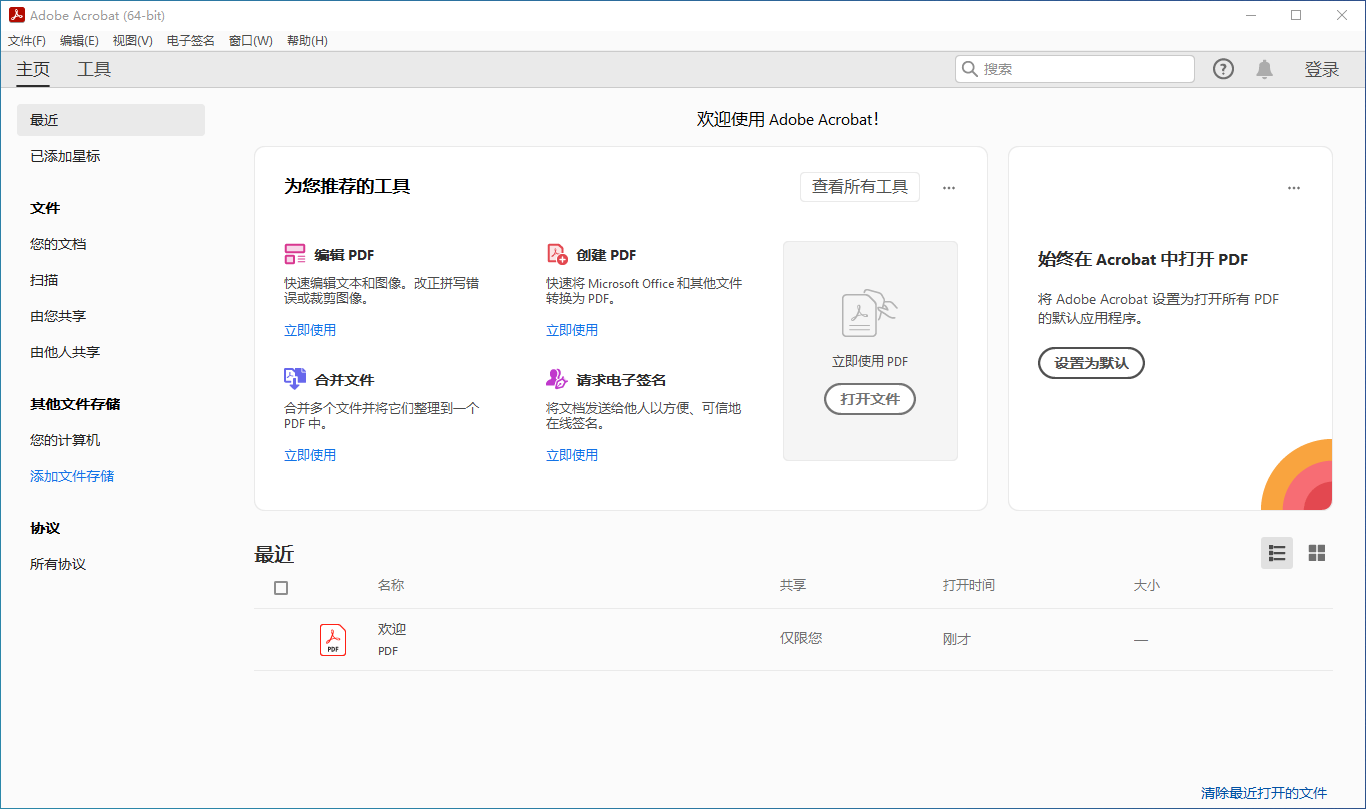Image resolution: width=1366 pixels, height=809 pixels.
Task: Click the 合并文件 tool icon
Action: [x=295, y=378]
